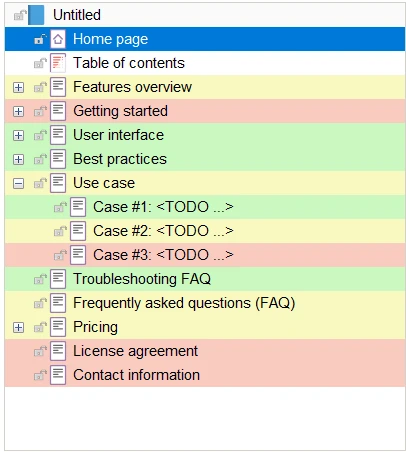This screenshot has height=452, width=406.
Task: Click the Table of contents red list icon
Action: [58, 63]
